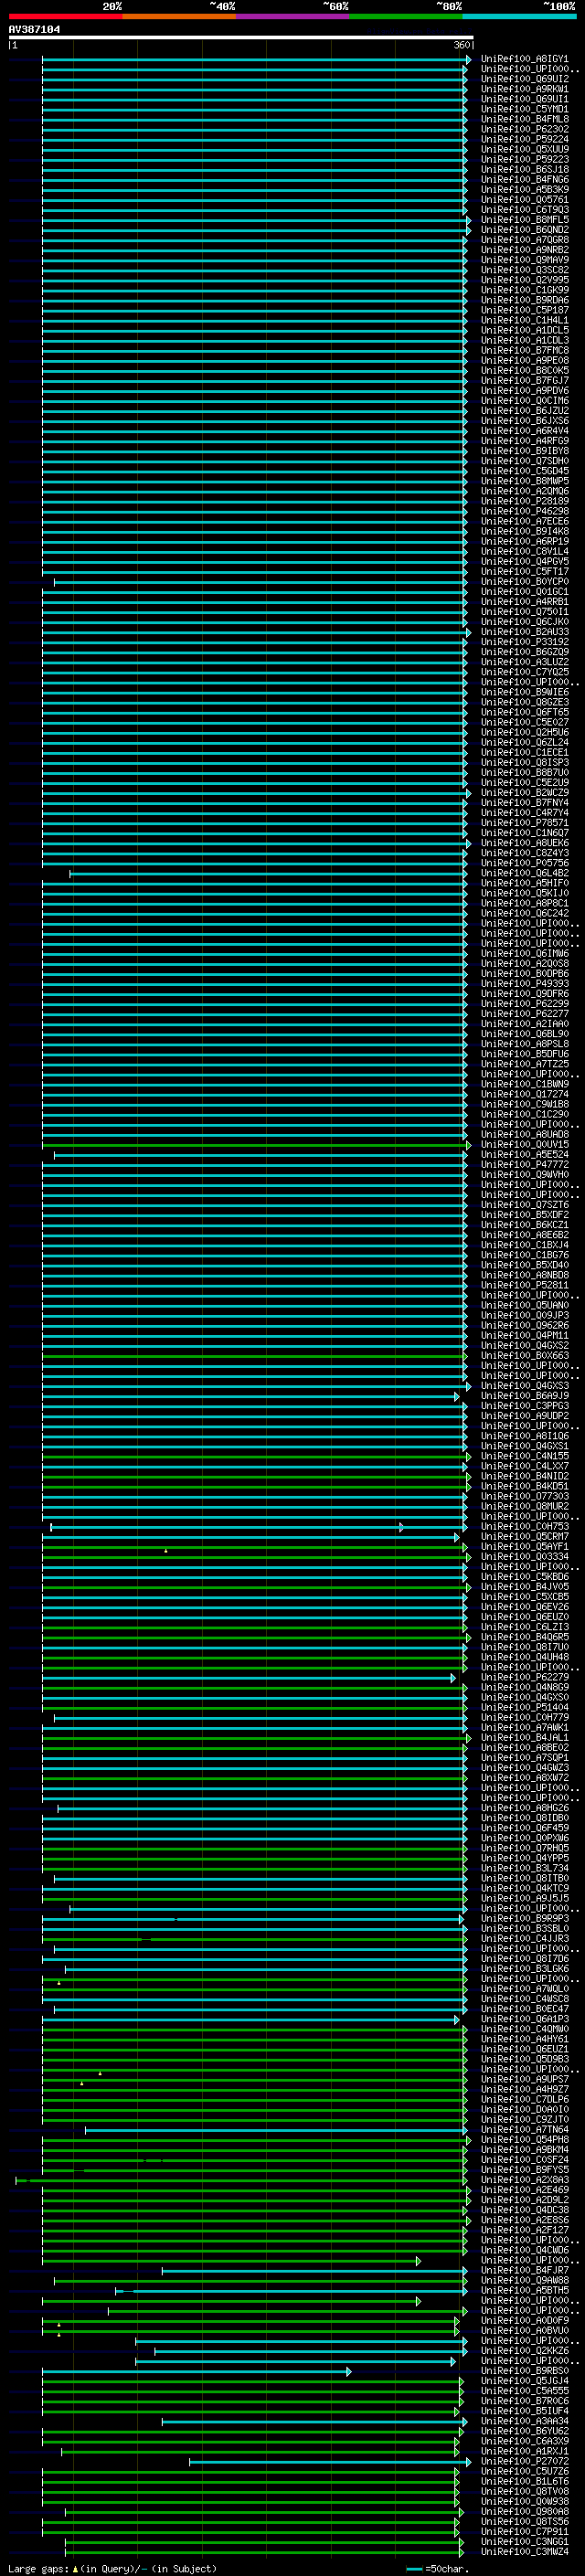
Task: Click the hit label UniRef100_B0YCP0
Action: point(525,582)
